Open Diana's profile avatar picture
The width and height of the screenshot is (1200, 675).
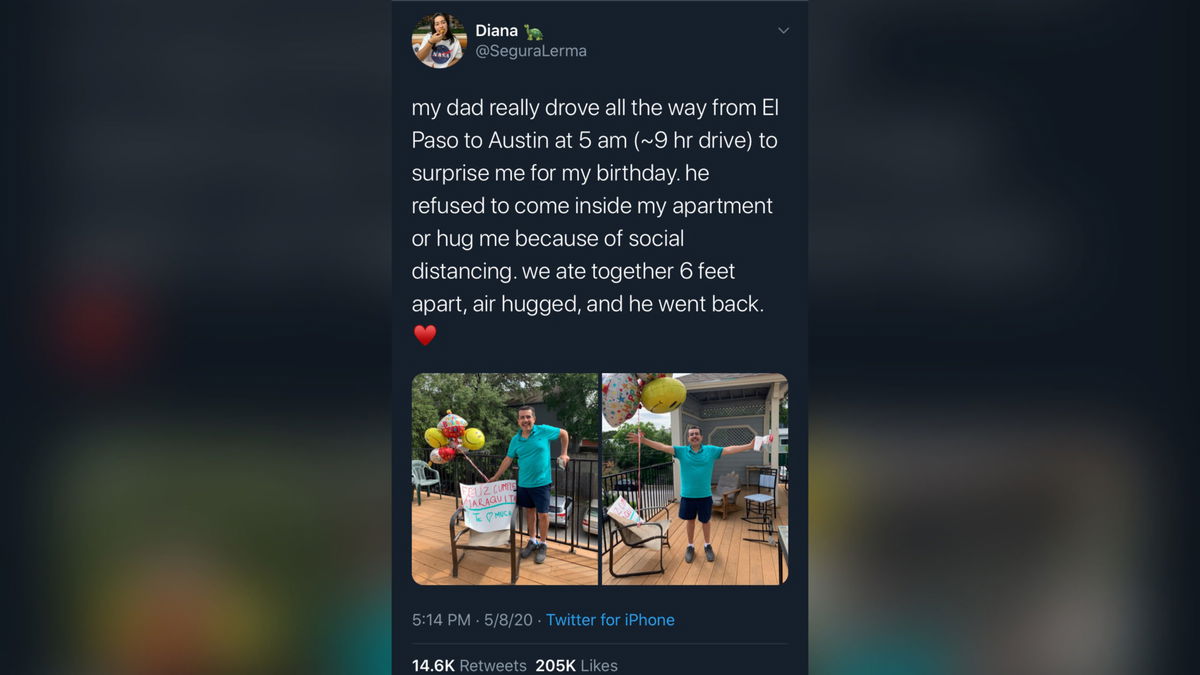click(x=439, y=41)
